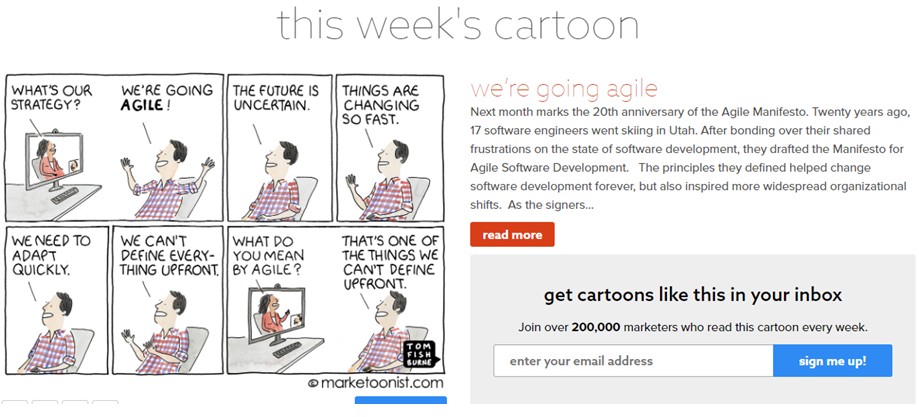Click the "get cartoons like this in your inbox" heading

tap(693, 294)
